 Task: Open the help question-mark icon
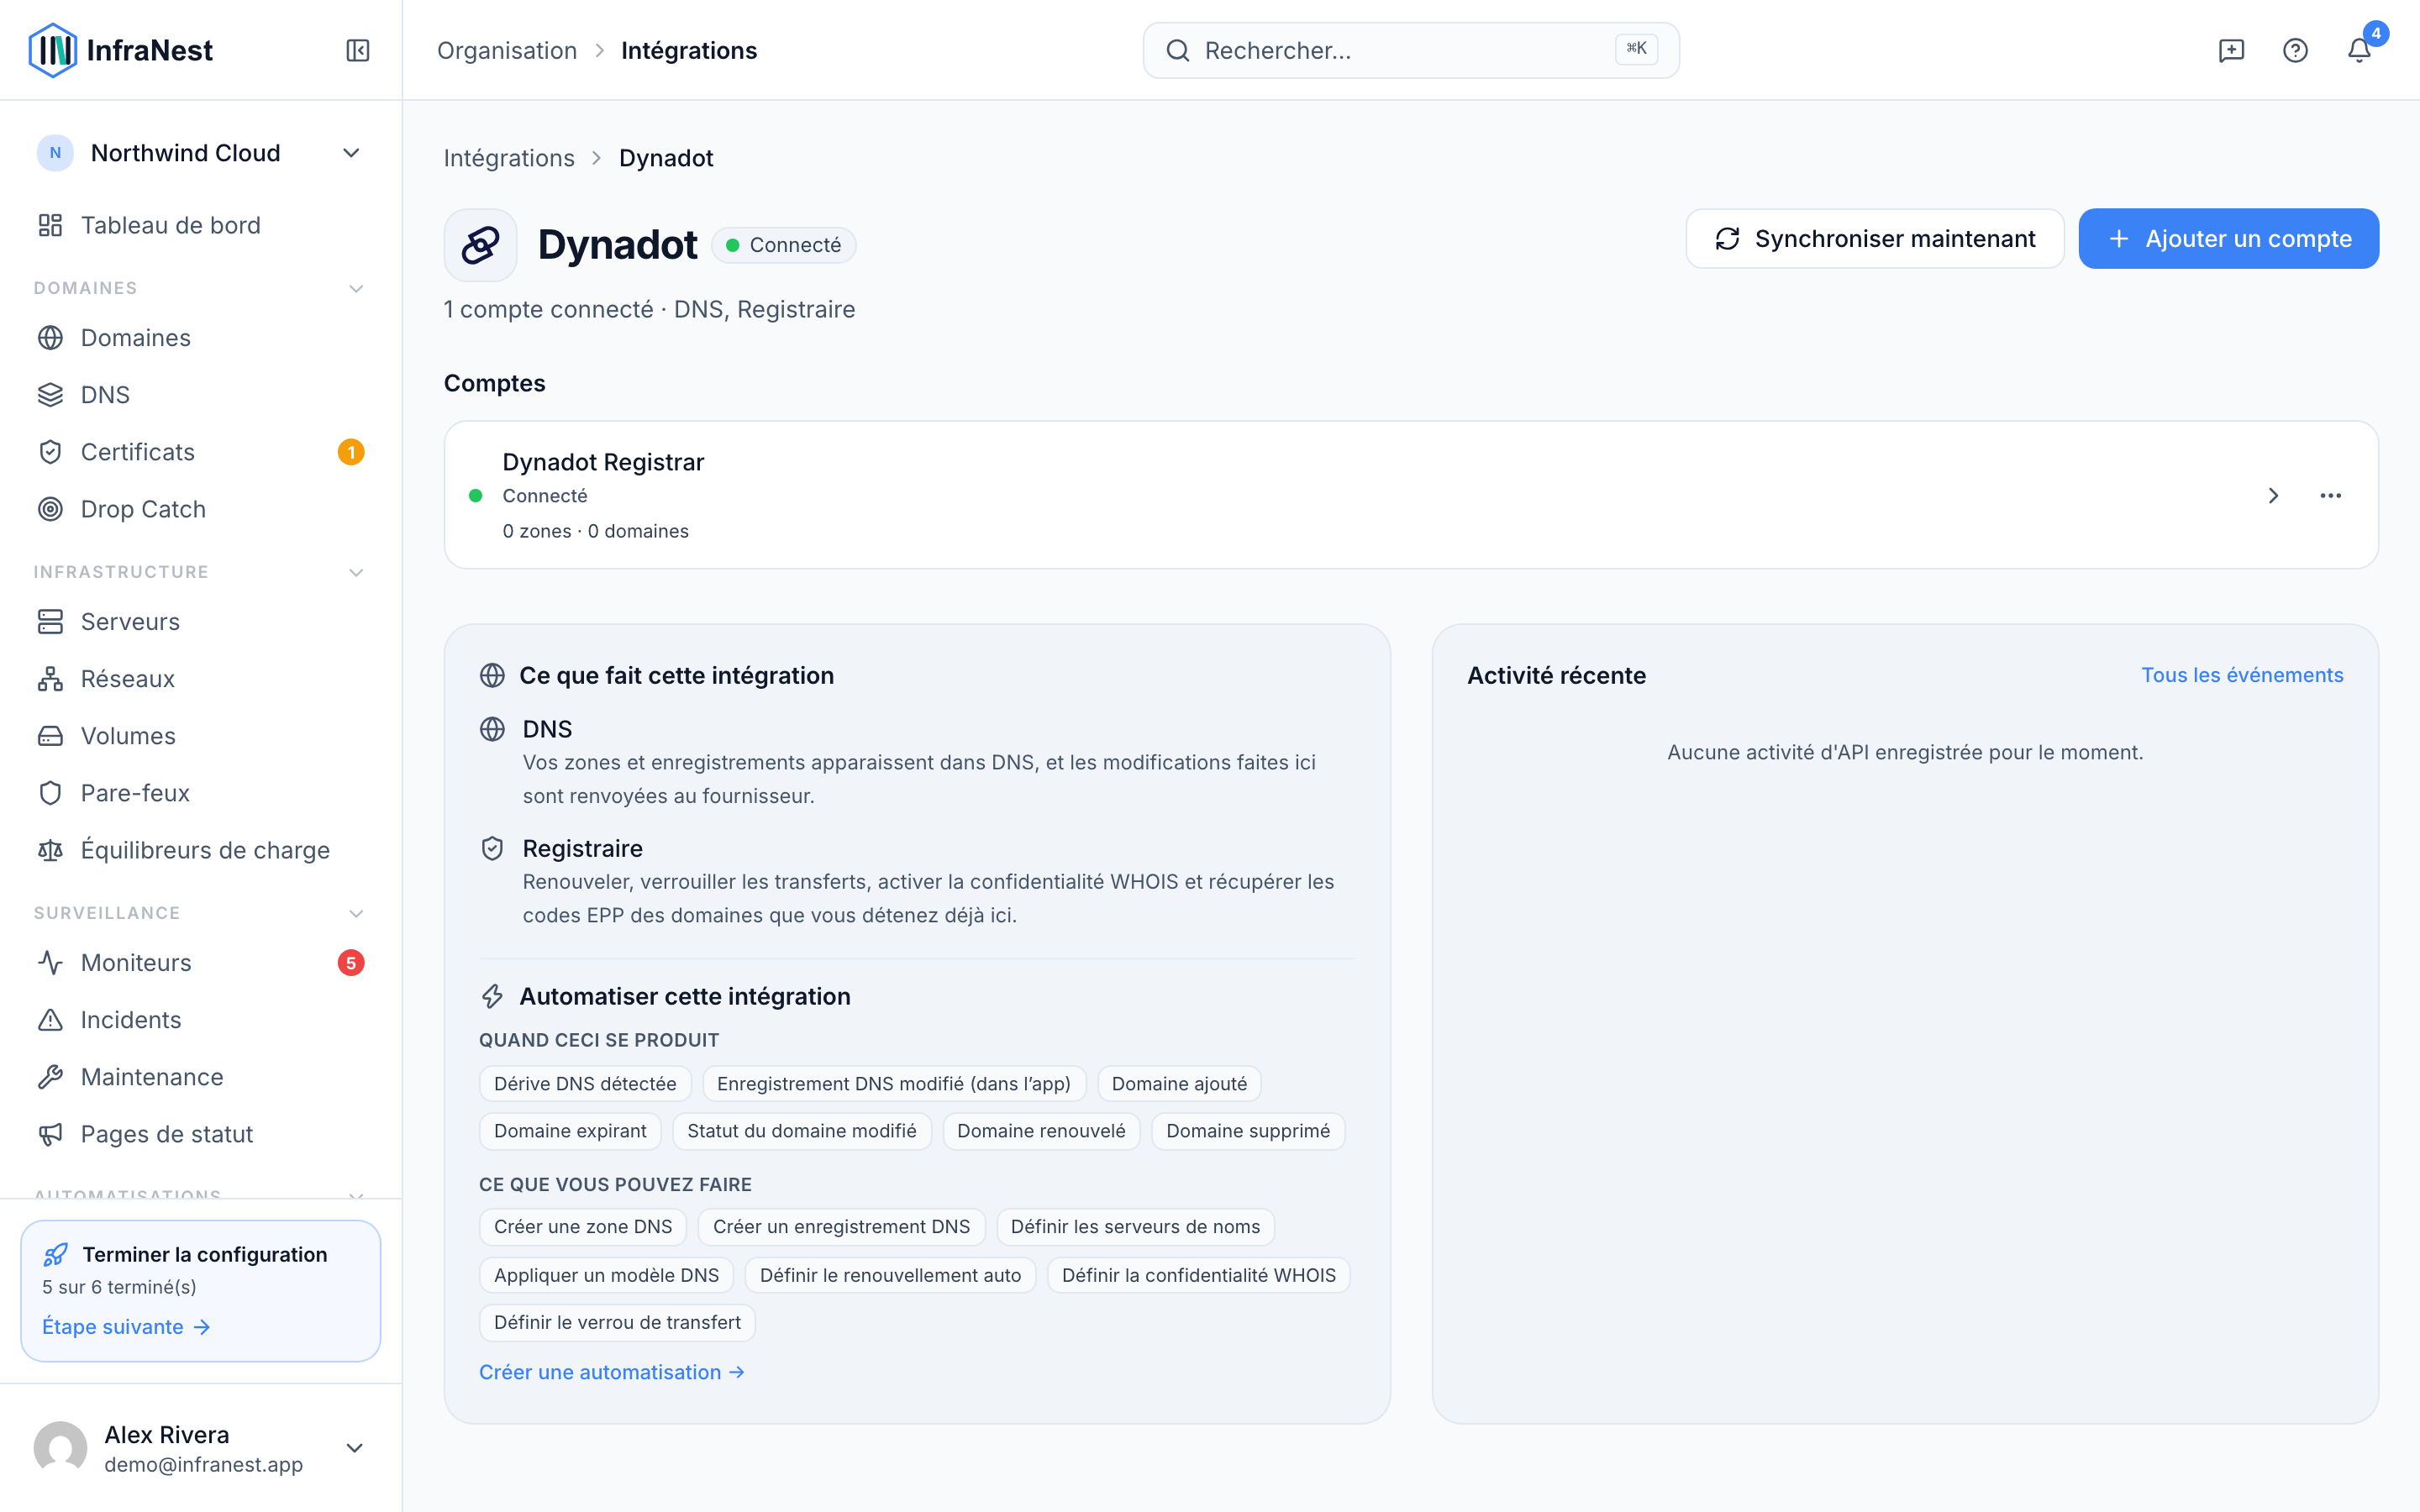2295,50
